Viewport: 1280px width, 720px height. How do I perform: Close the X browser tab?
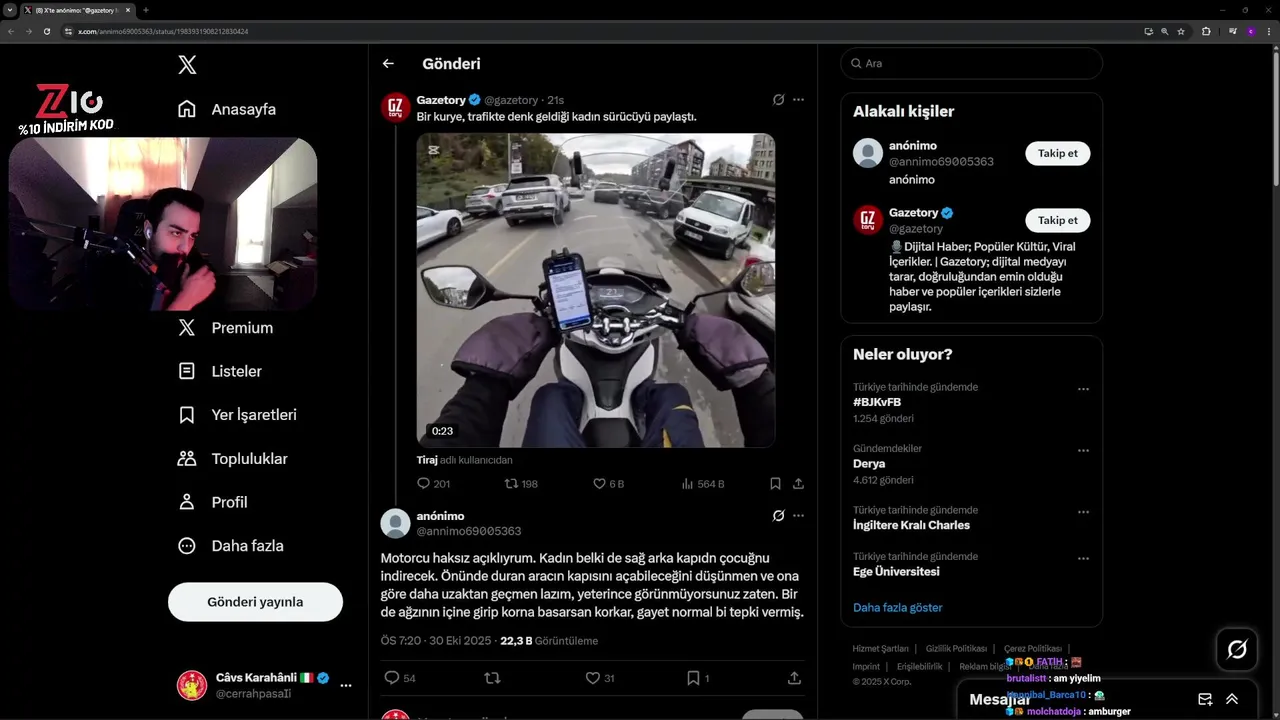(128, 10)
